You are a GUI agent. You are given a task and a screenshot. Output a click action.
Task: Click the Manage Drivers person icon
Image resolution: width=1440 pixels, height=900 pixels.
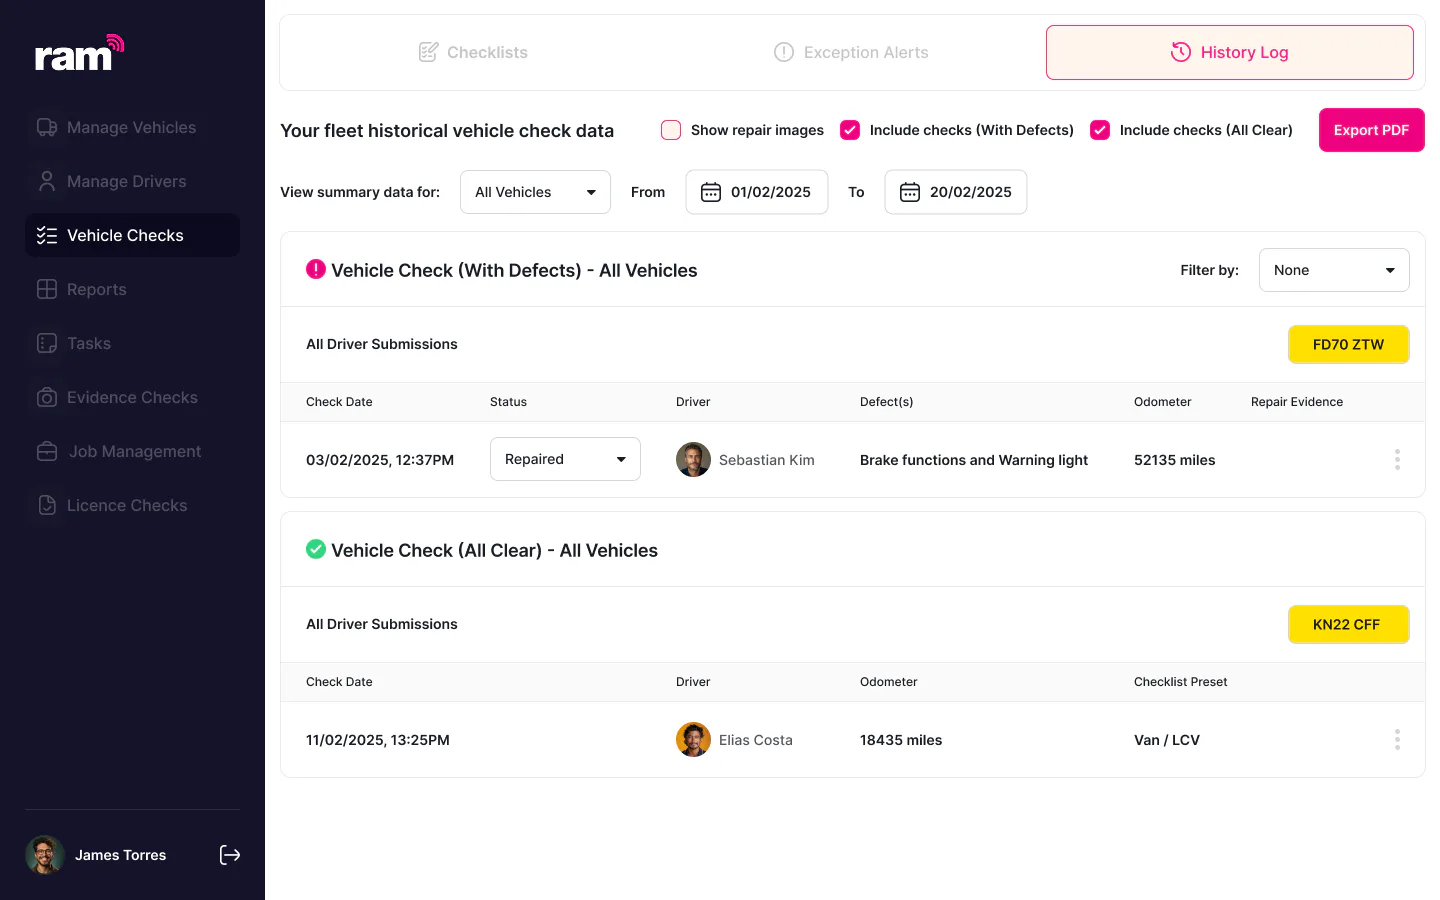pos(47,181)
